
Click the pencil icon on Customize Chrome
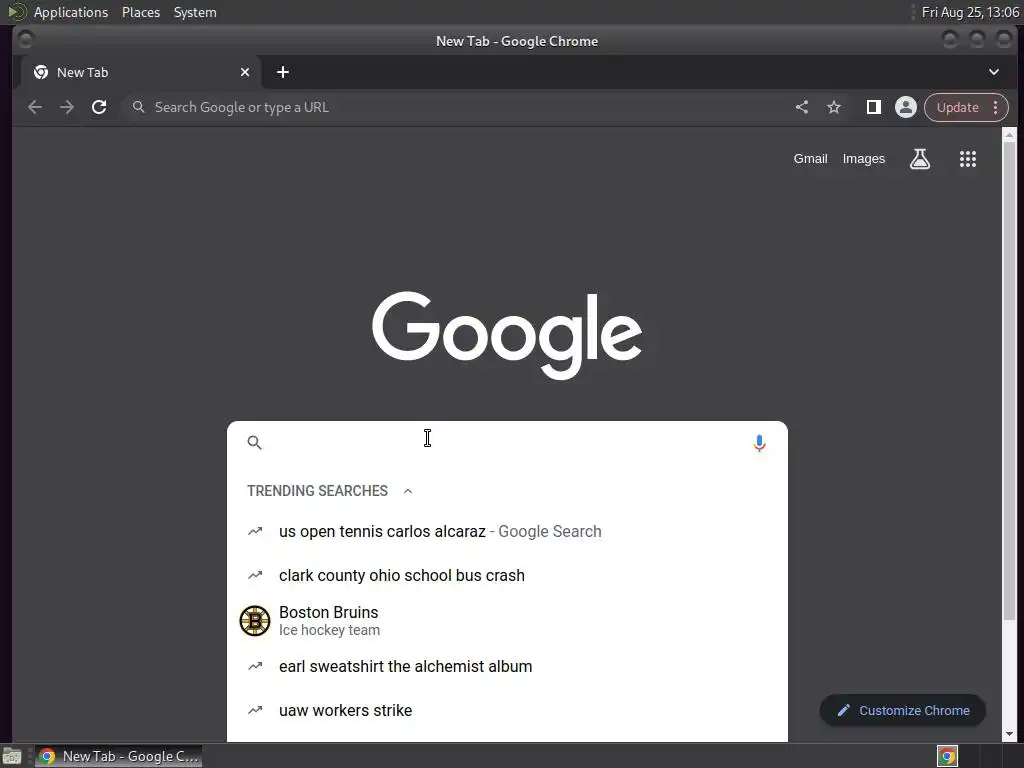tap(844, 710)
